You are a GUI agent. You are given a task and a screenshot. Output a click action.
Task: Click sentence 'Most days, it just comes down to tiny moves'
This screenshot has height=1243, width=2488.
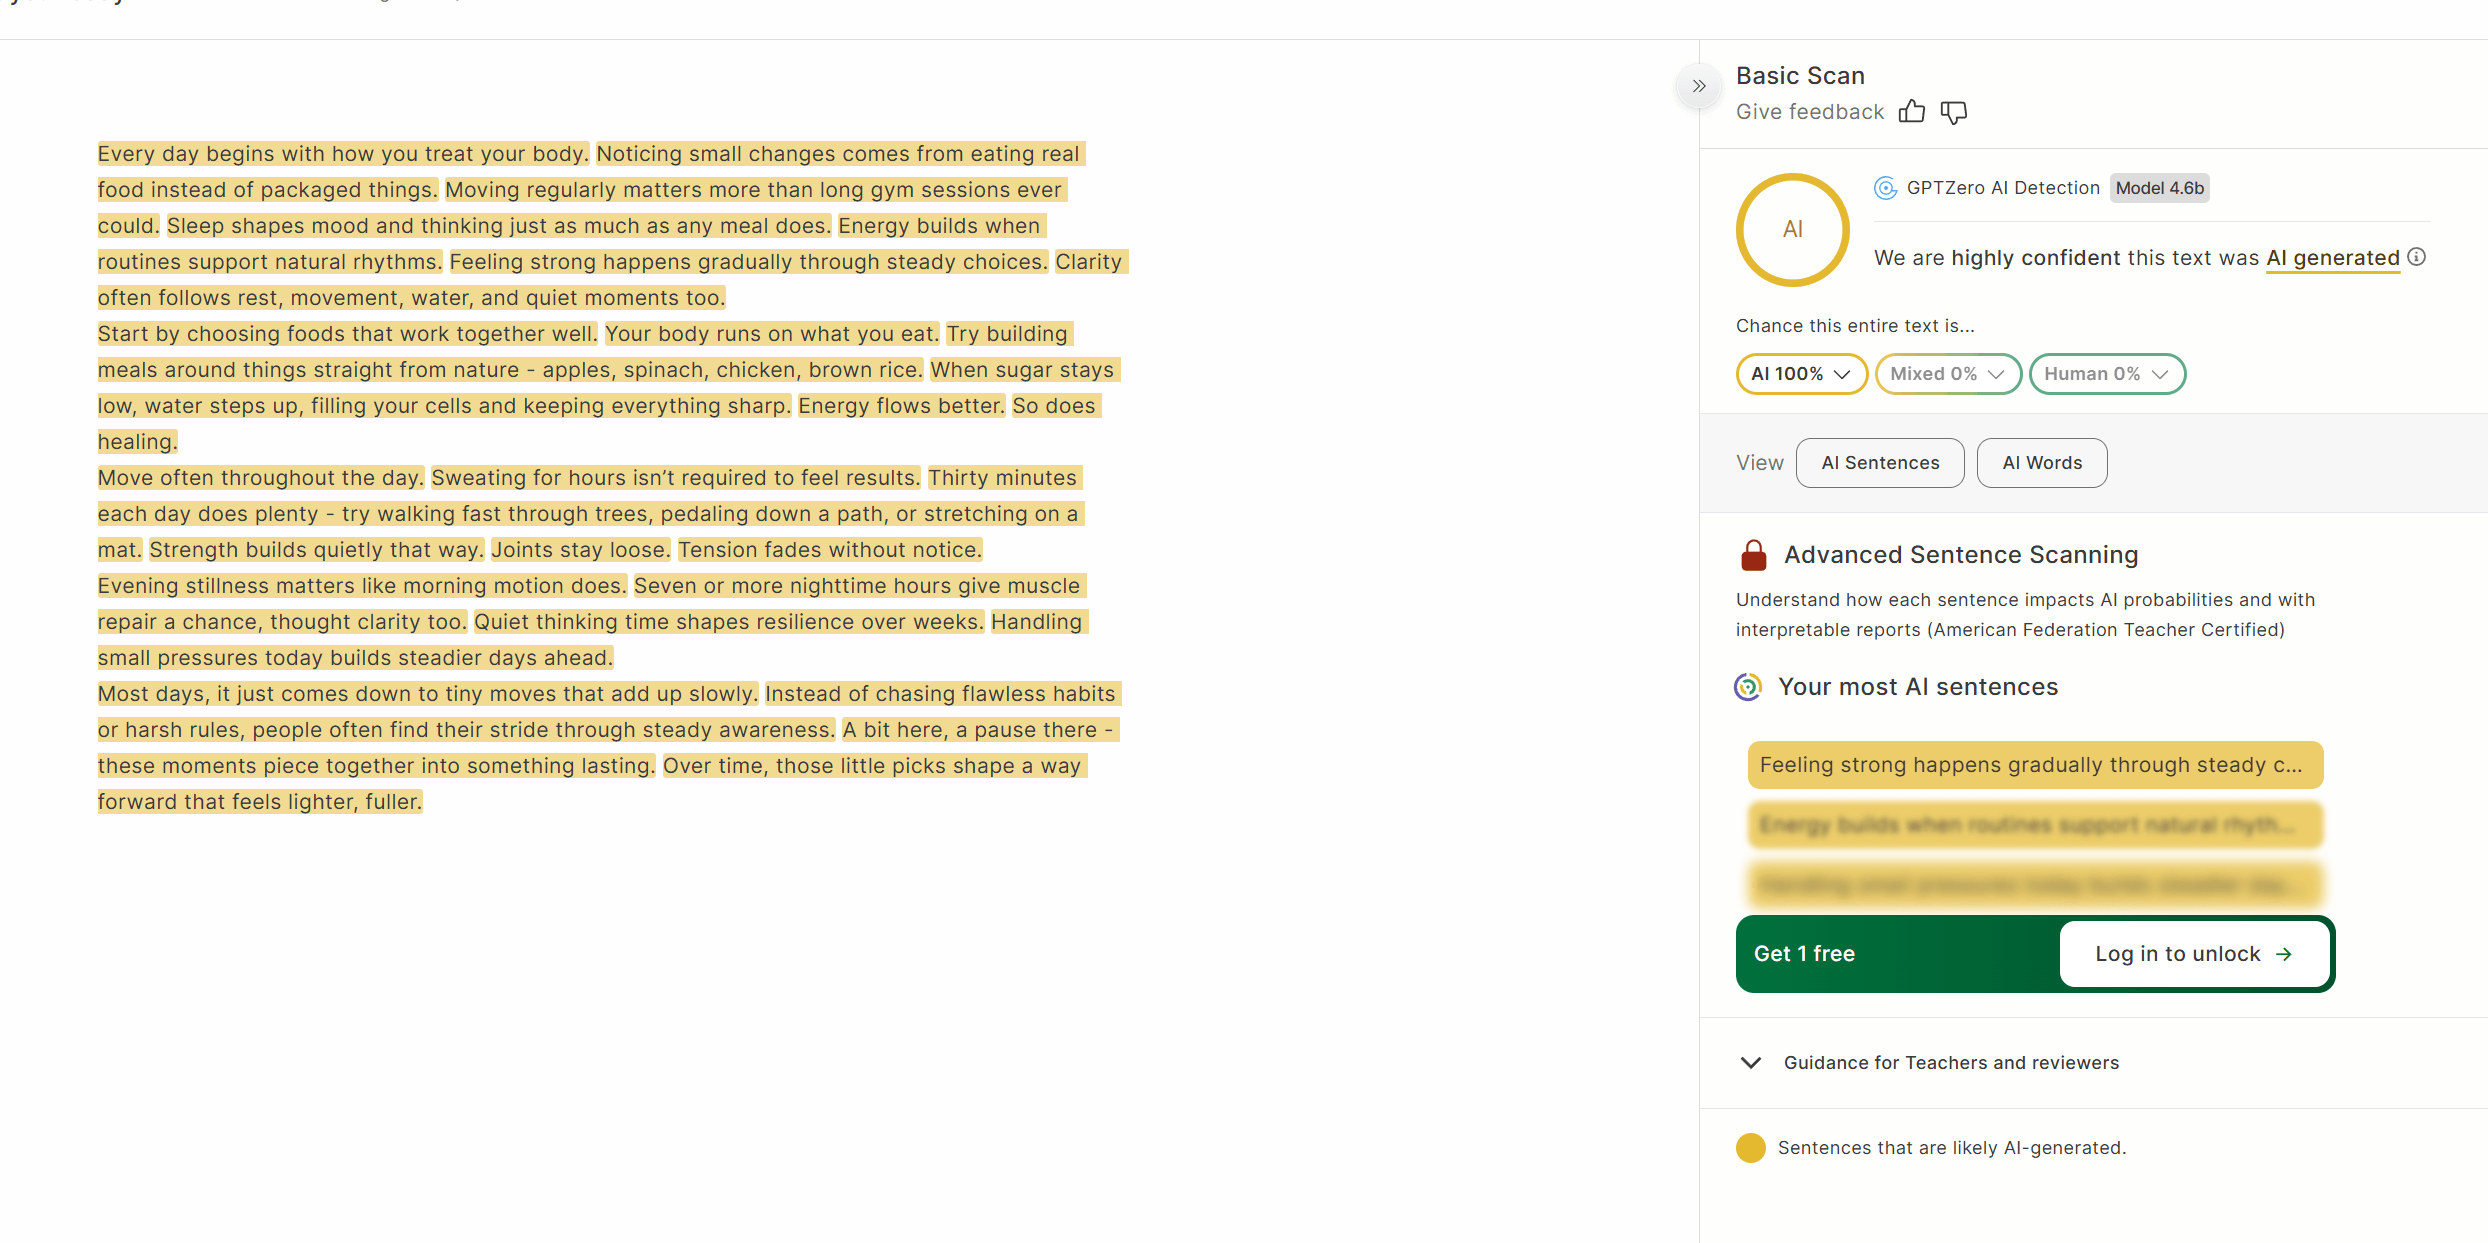(x=427, y=694)
